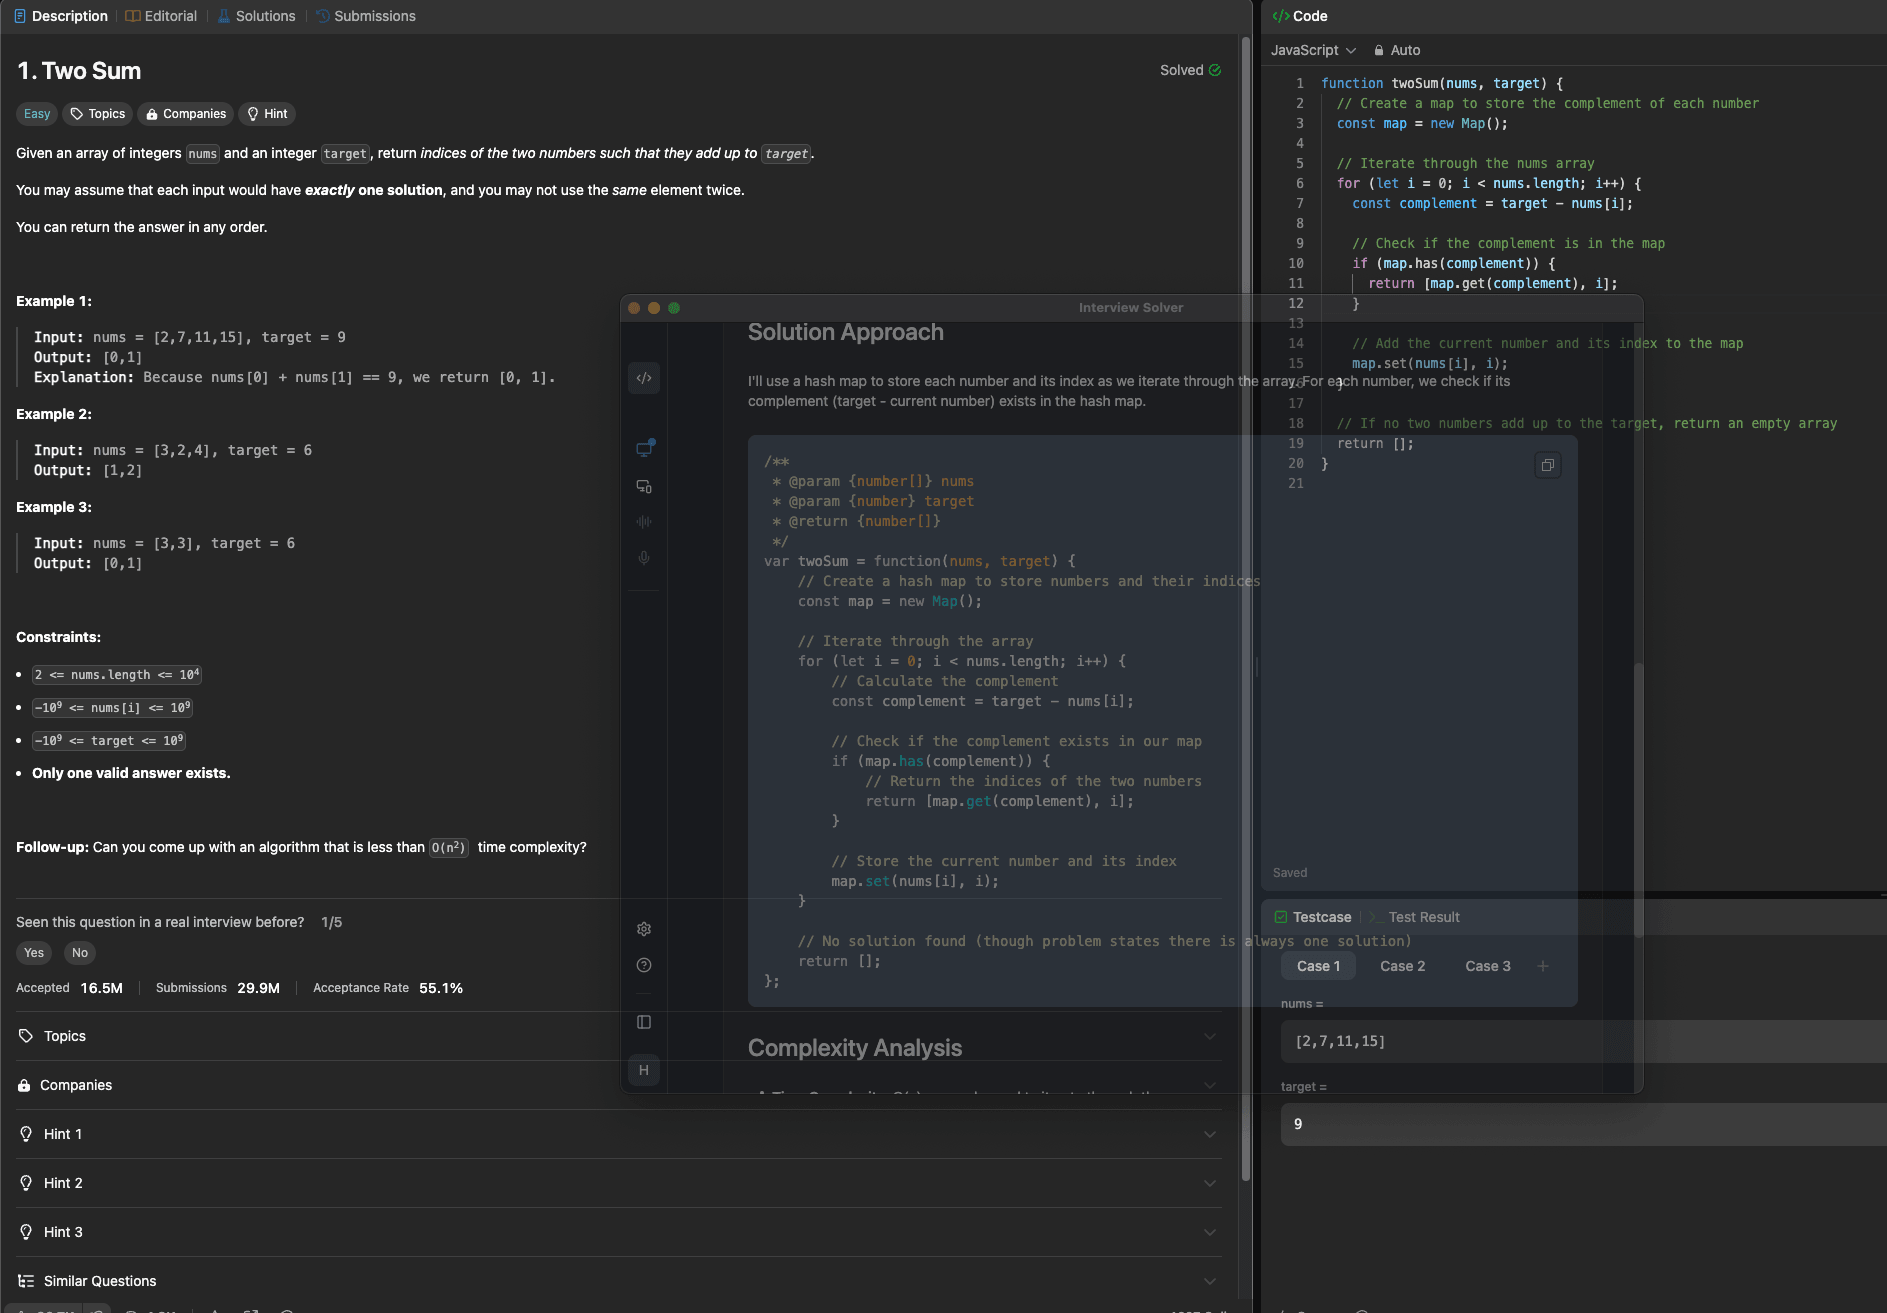Open the help question mark icon
Screen dimensions: 1887x1313
(644, 965)
